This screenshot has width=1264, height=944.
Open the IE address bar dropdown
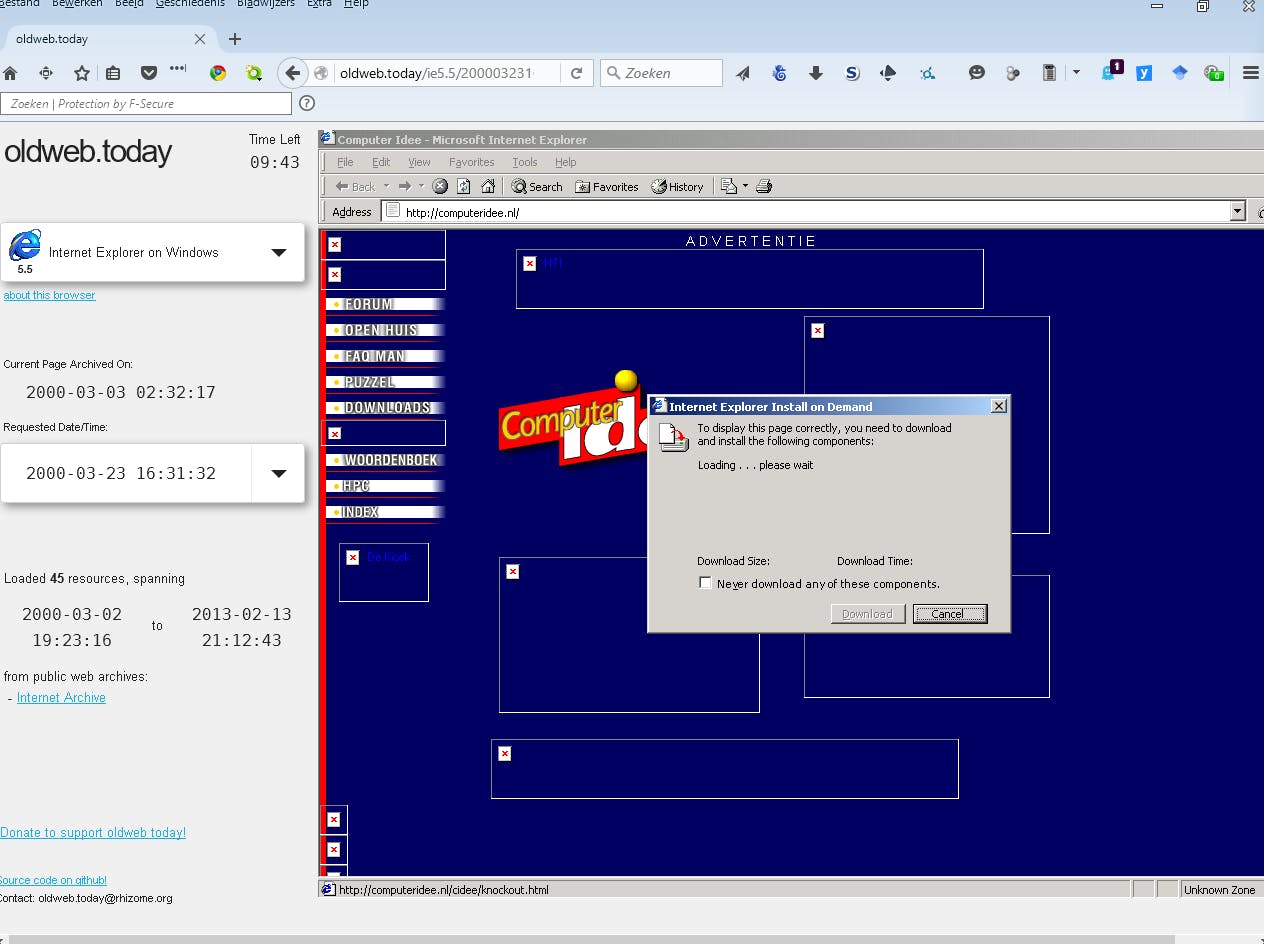tap(1237, 211)
